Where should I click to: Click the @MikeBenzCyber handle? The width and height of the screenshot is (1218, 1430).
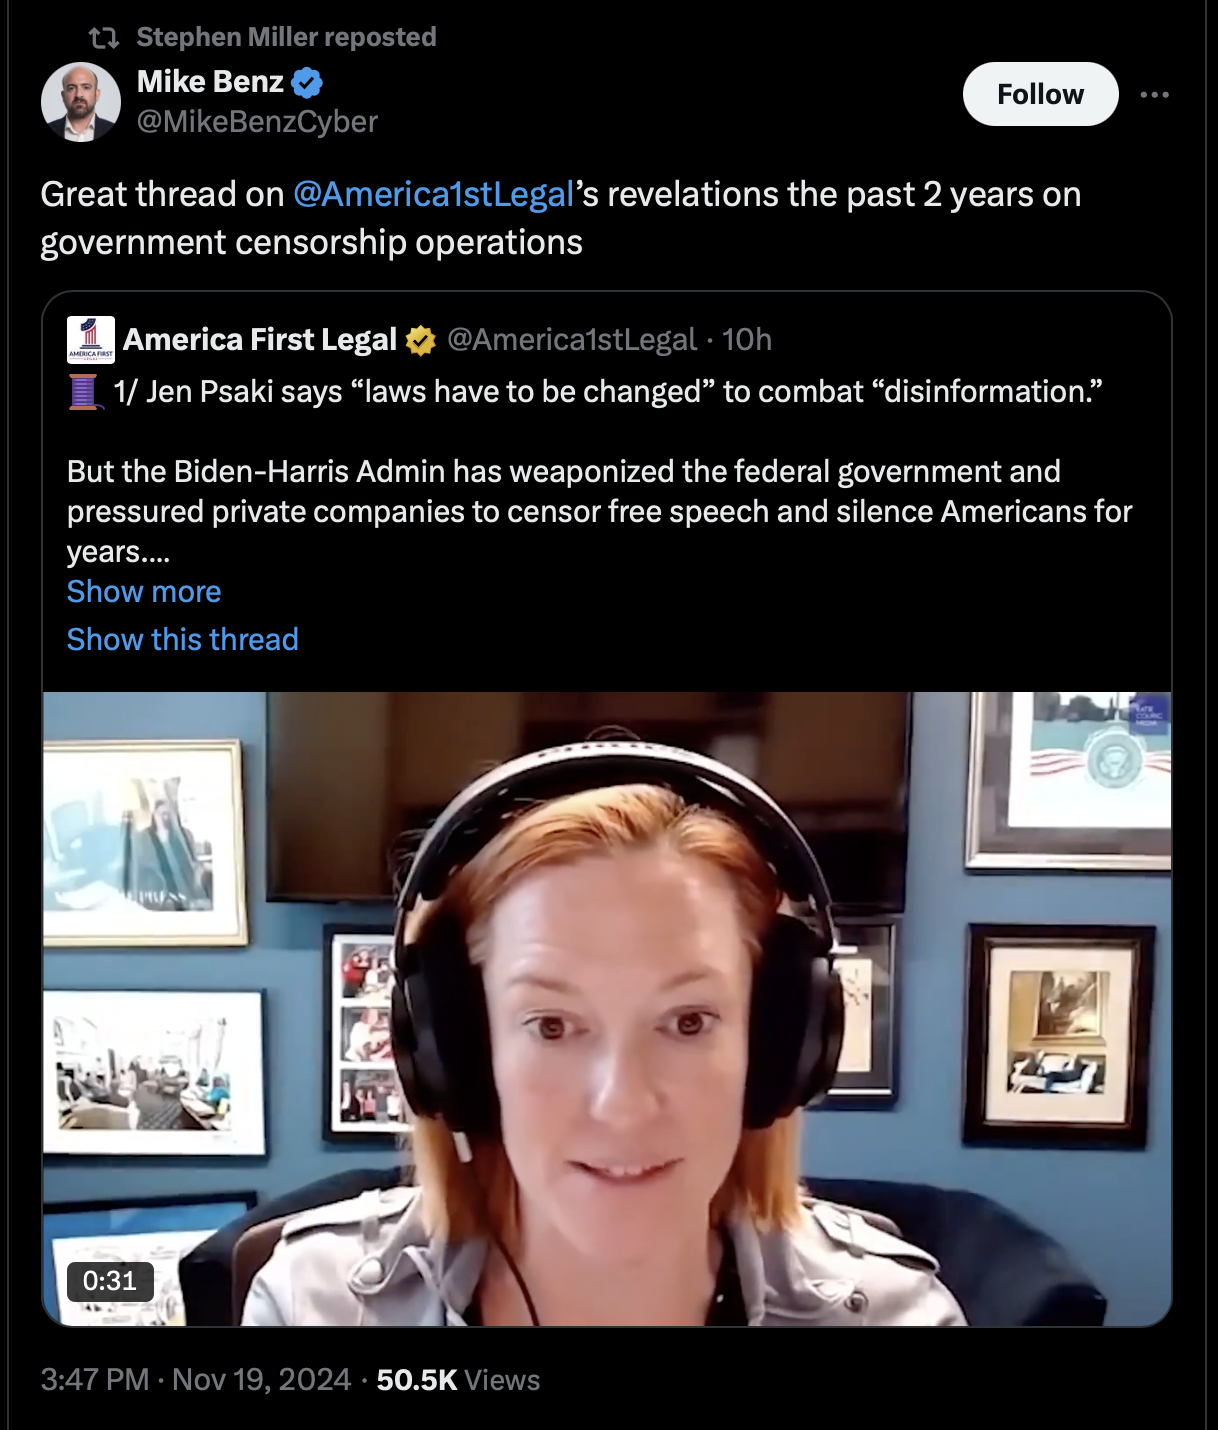coord(257,122)
